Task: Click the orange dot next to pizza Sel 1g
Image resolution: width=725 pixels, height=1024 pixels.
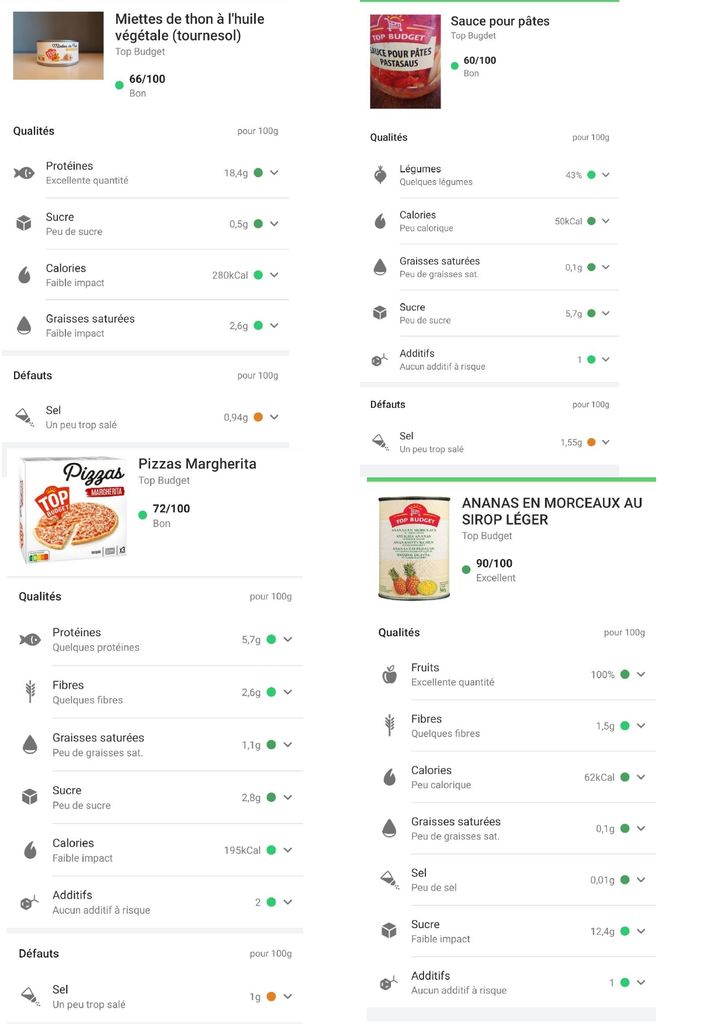Action: tap(271, 997)
